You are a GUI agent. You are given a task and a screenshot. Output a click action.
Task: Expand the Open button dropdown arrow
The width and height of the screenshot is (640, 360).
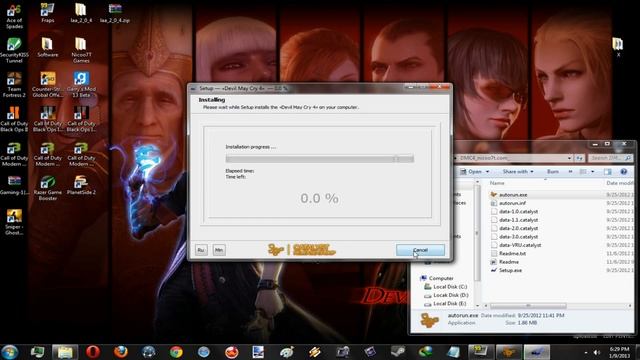(487, 172)
